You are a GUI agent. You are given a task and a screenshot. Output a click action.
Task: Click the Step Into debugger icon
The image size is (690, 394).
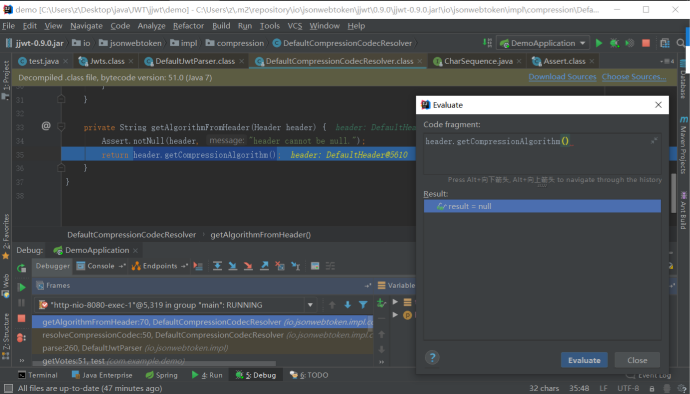coord(233,266)
